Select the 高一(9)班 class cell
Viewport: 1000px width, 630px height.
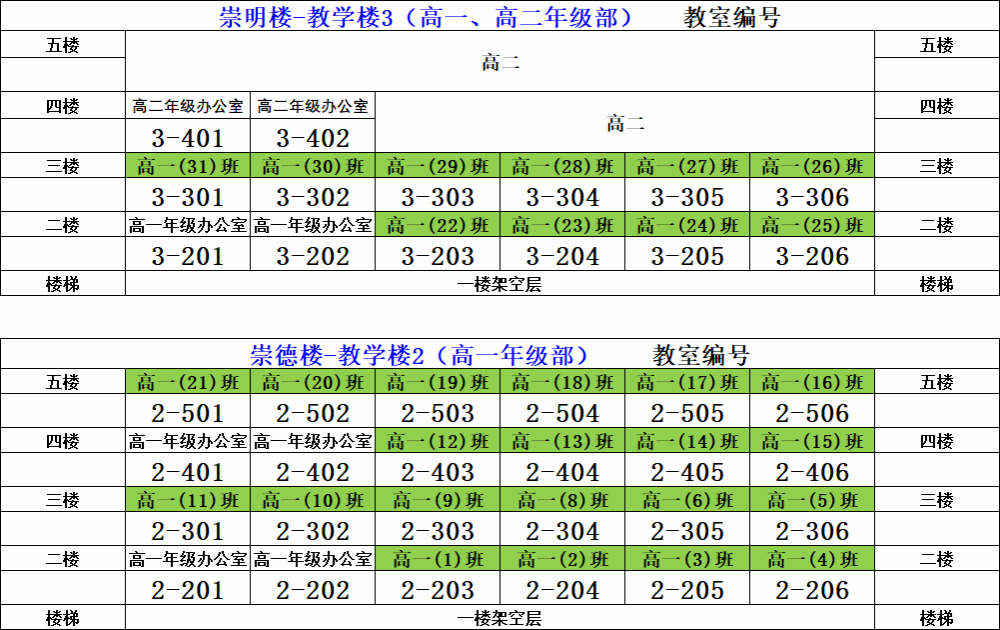[438, 500]
